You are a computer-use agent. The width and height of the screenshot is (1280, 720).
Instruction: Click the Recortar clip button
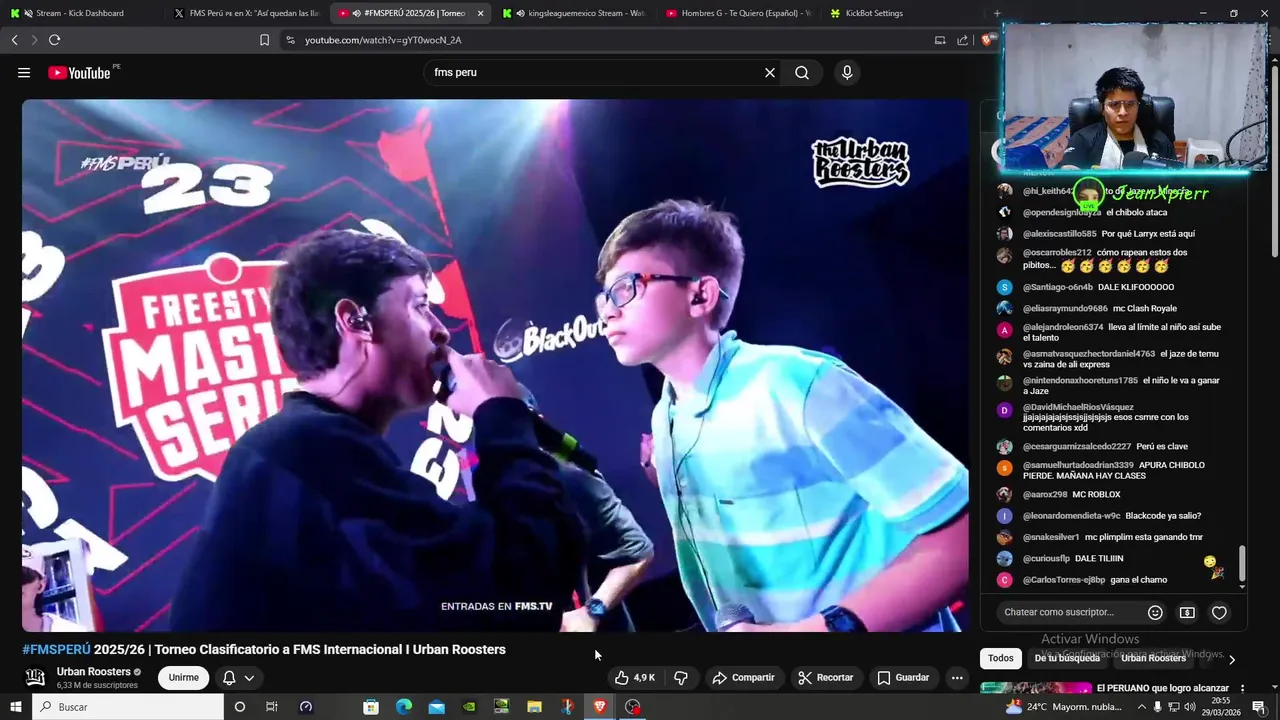[825, 678]
